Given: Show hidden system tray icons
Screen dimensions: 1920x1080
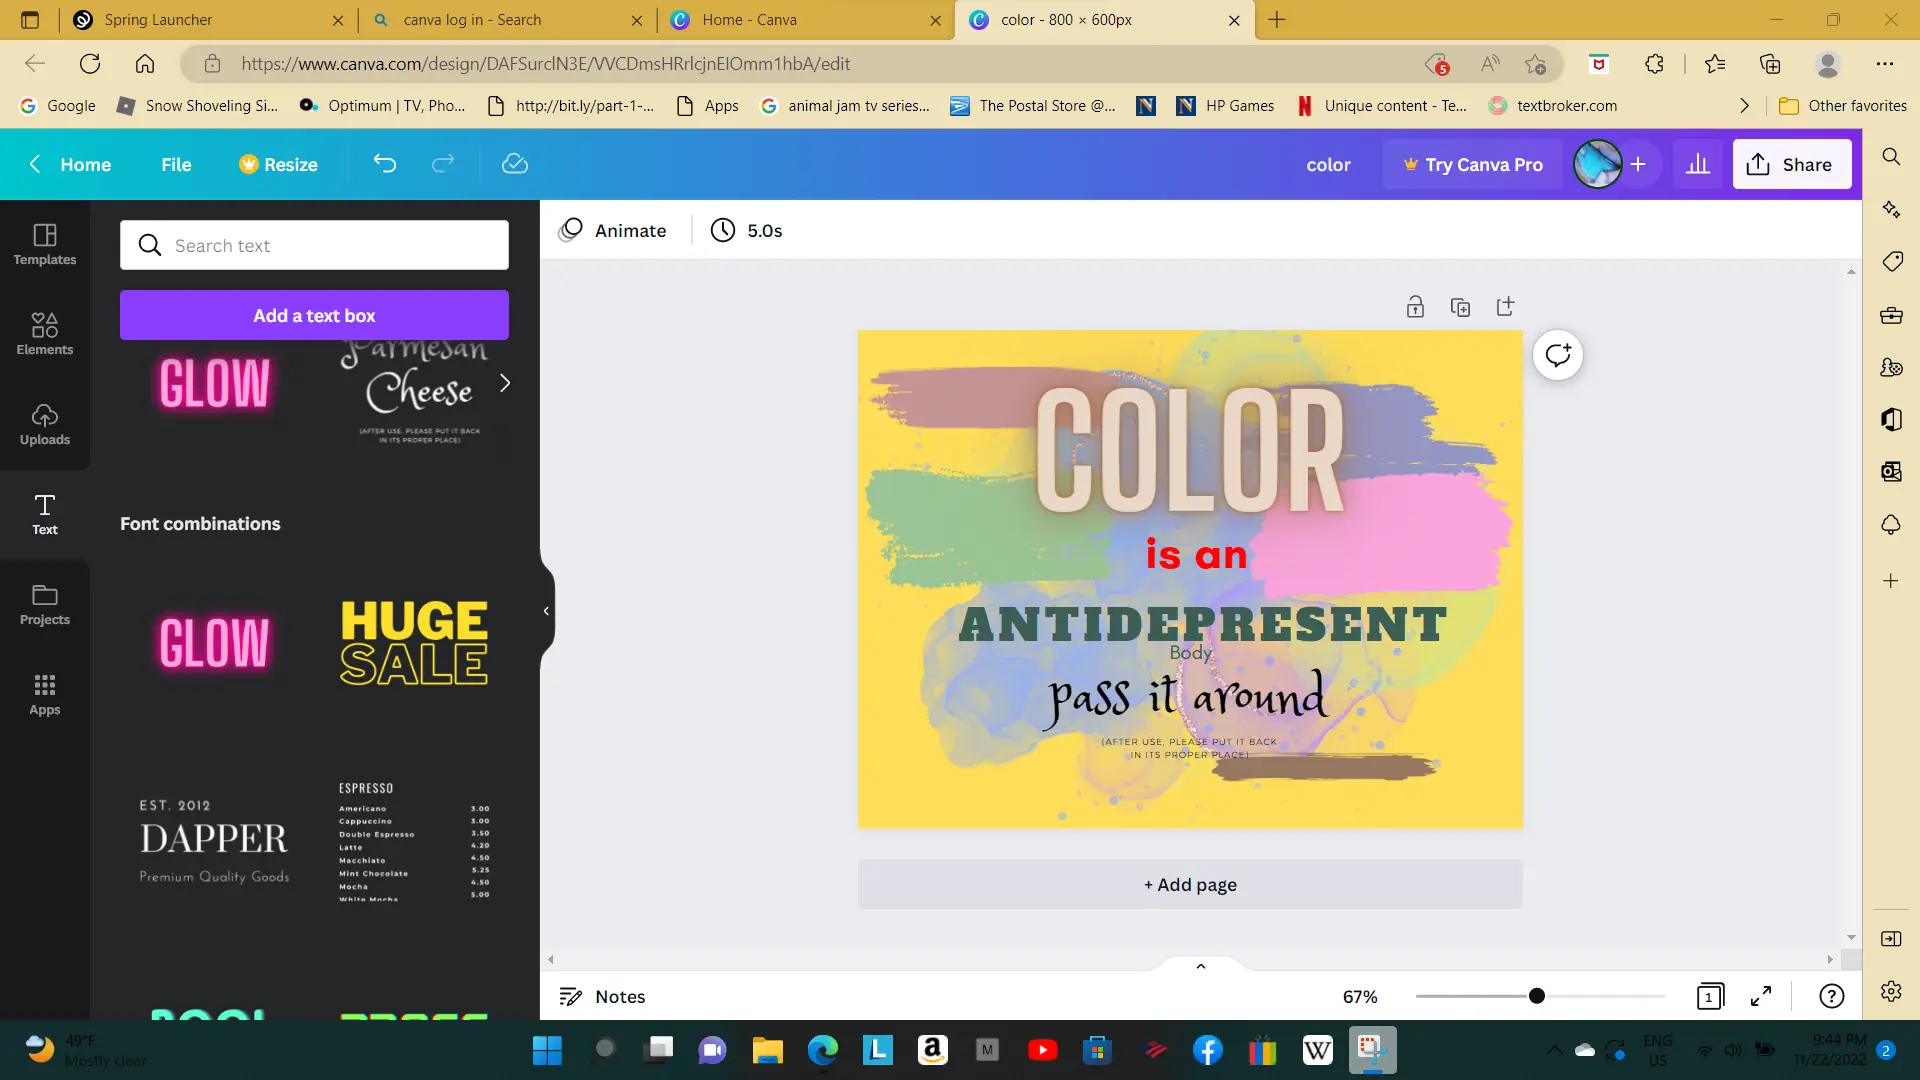Looking at the screenshot, I should [1554, 1050].
